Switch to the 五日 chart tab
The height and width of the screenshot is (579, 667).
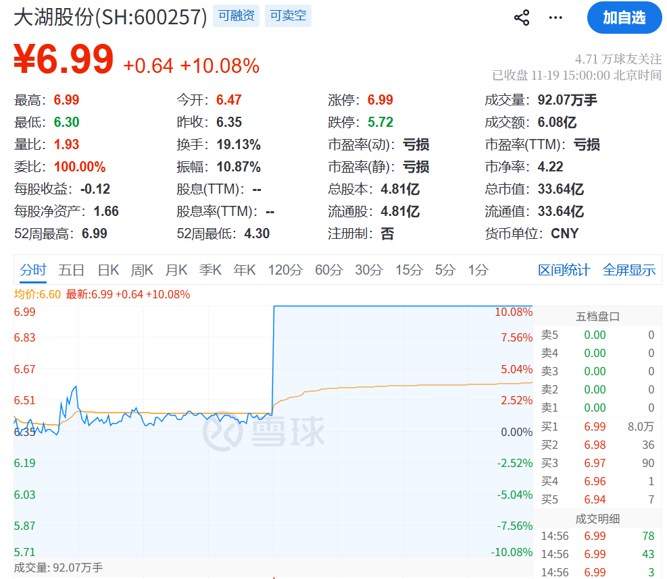coord(71,269)
